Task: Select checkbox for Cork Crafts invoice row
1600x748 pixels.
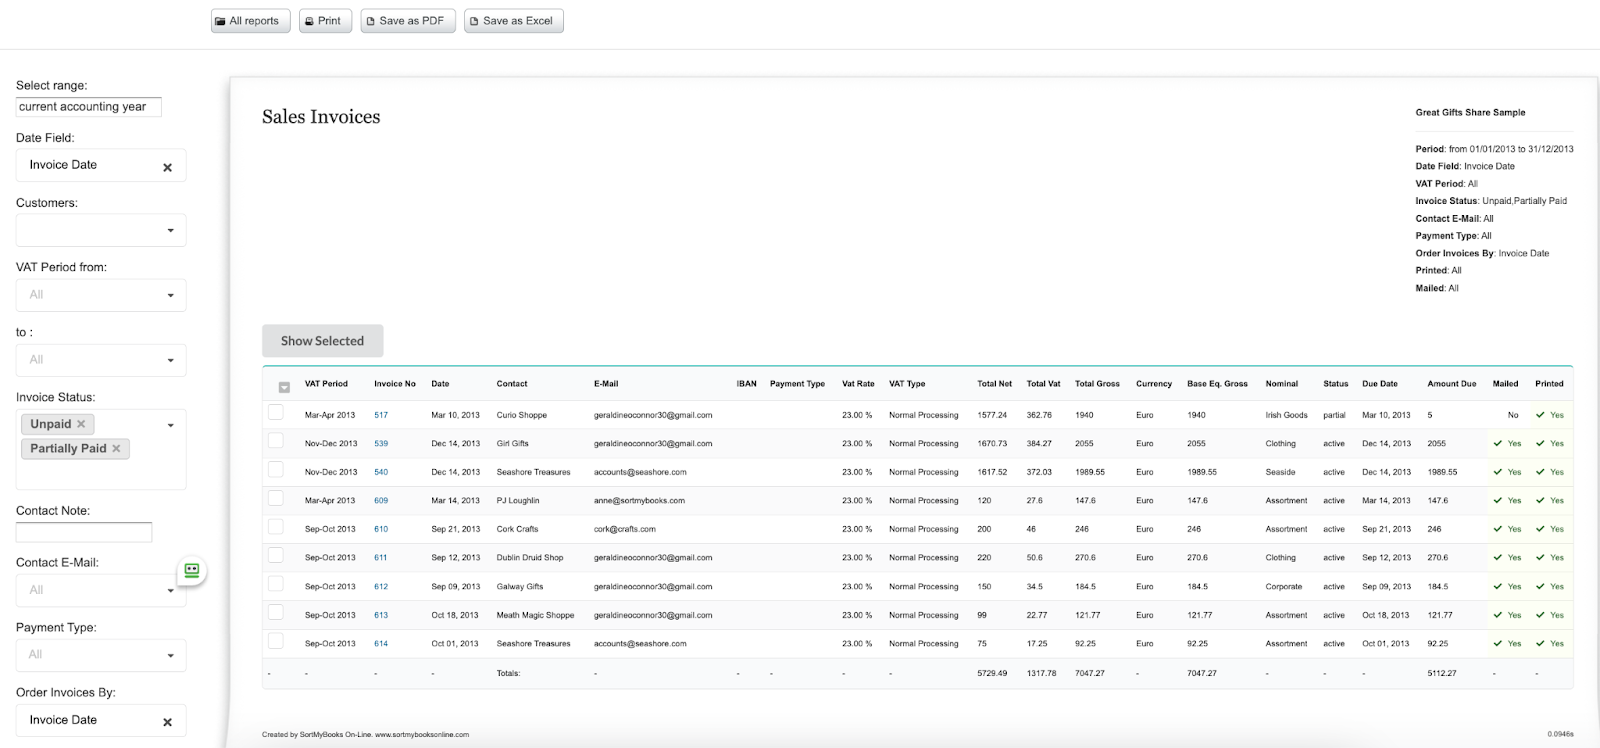Action: 276,527
